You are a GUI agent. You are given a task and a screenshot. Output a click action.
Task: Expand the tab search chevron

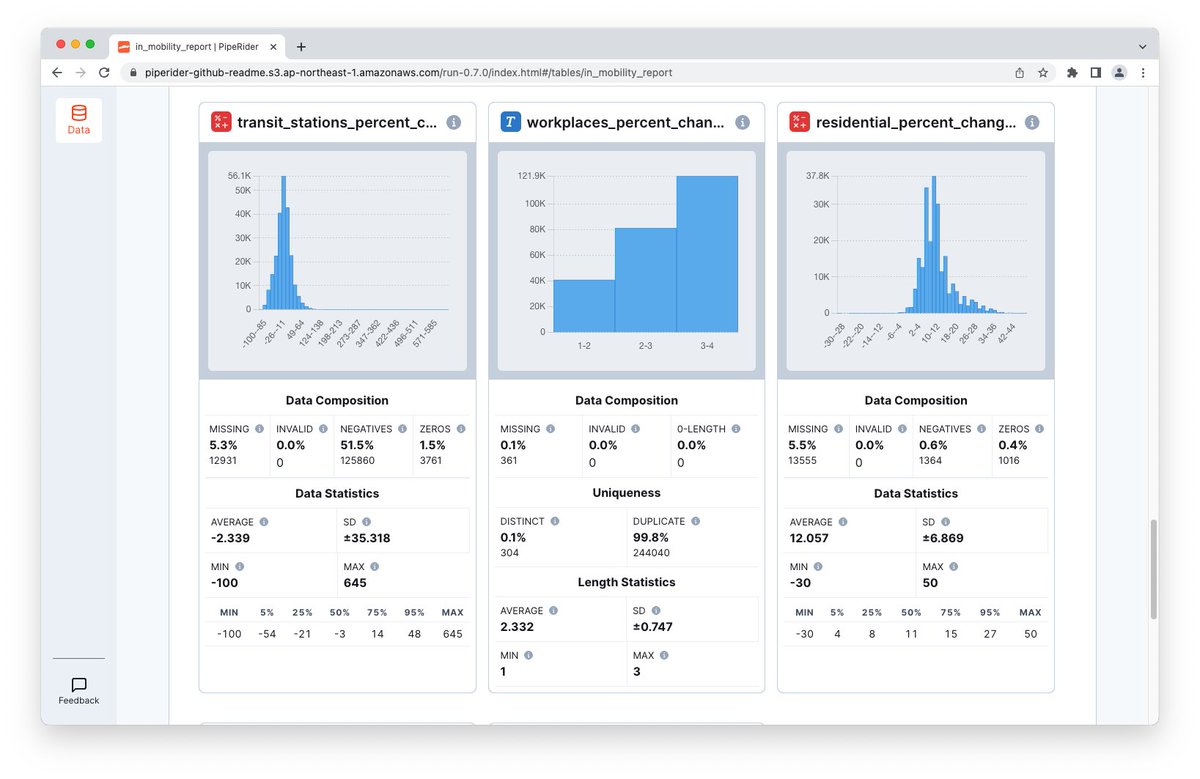click(1142, 47)
